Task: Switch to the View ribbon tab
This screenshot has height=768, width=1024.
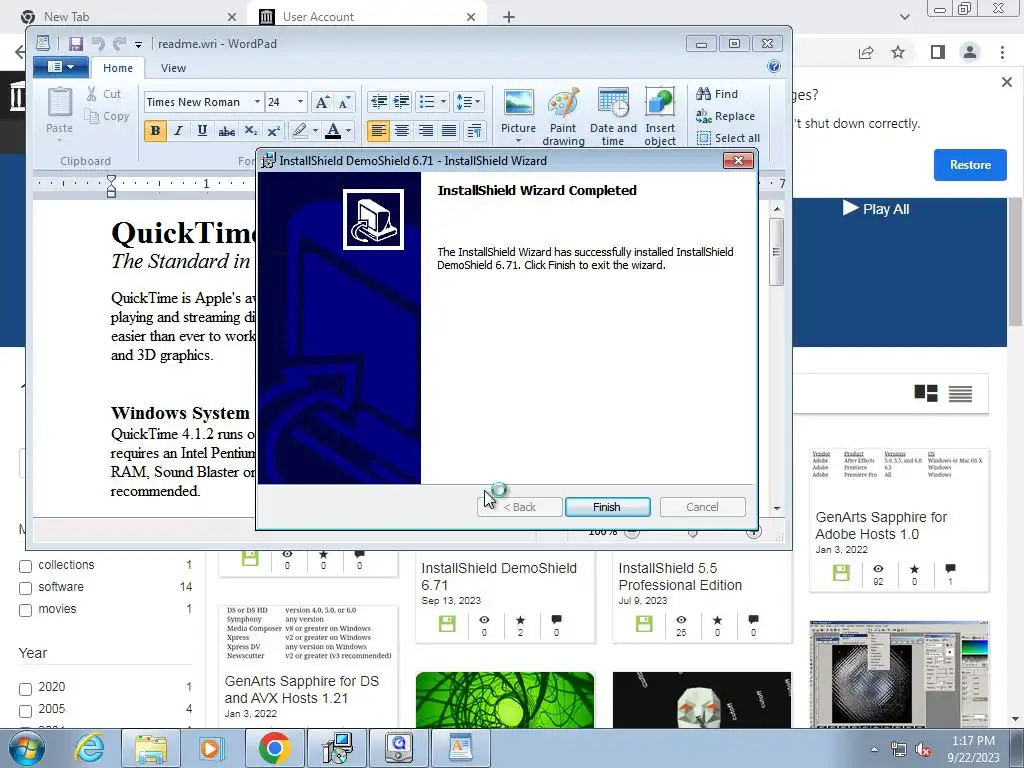Action: (x=173, y=68)
